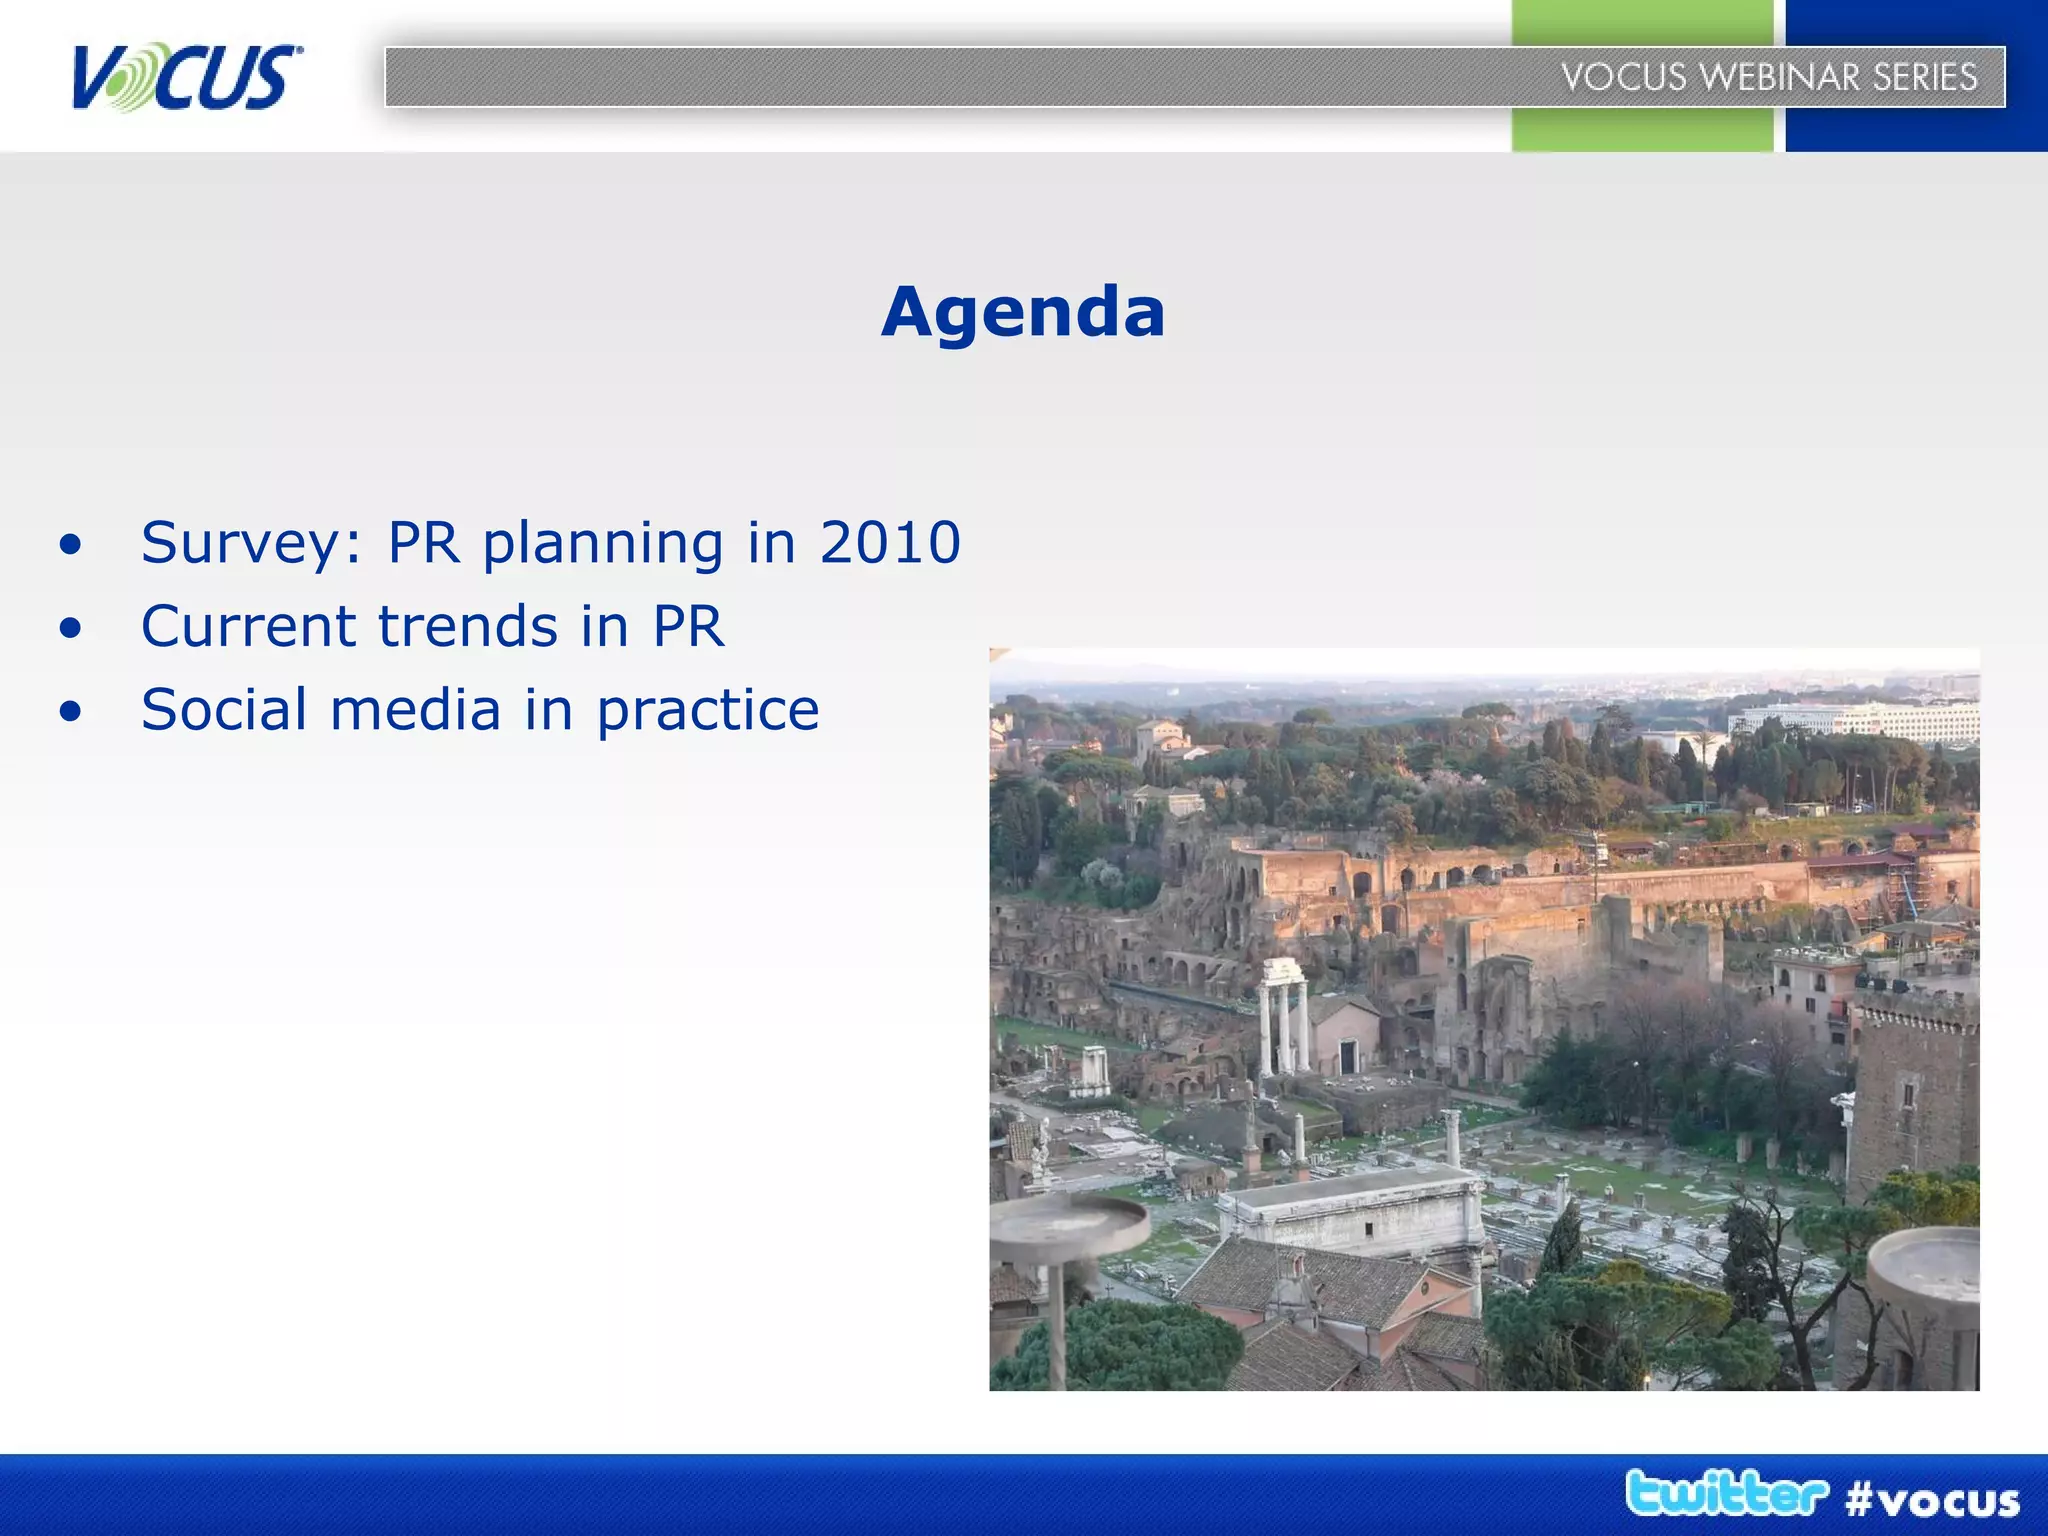Click the bullet dot beside Social media
Image resolution: width=2048 pixels, height=1536 pixels.
[70, 712]
